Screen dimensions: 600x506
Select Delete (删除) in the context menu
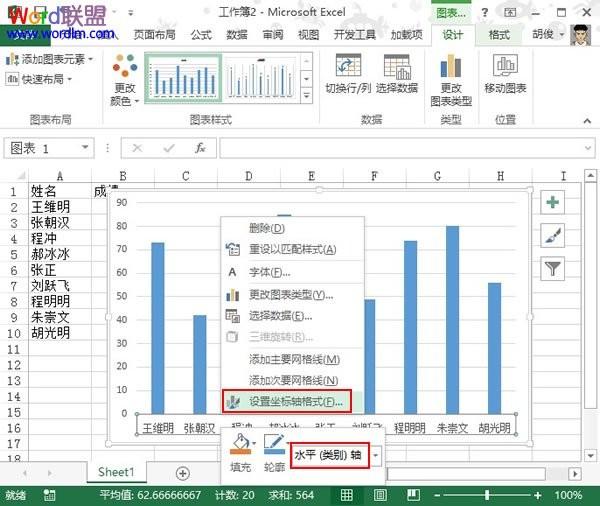pos(263,228)
